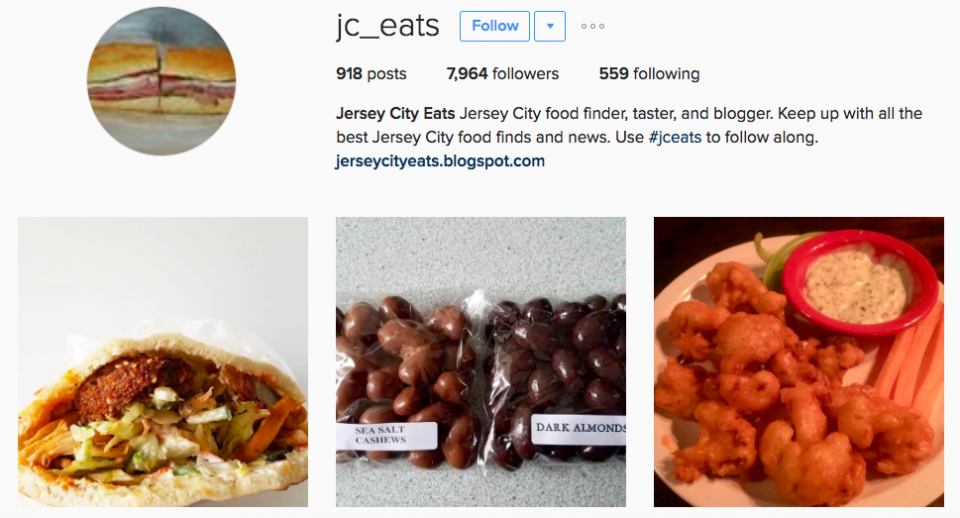Click the Sea Salt Cashews label in photo
The width and height of the screenshot is (960, 518).
386,435
